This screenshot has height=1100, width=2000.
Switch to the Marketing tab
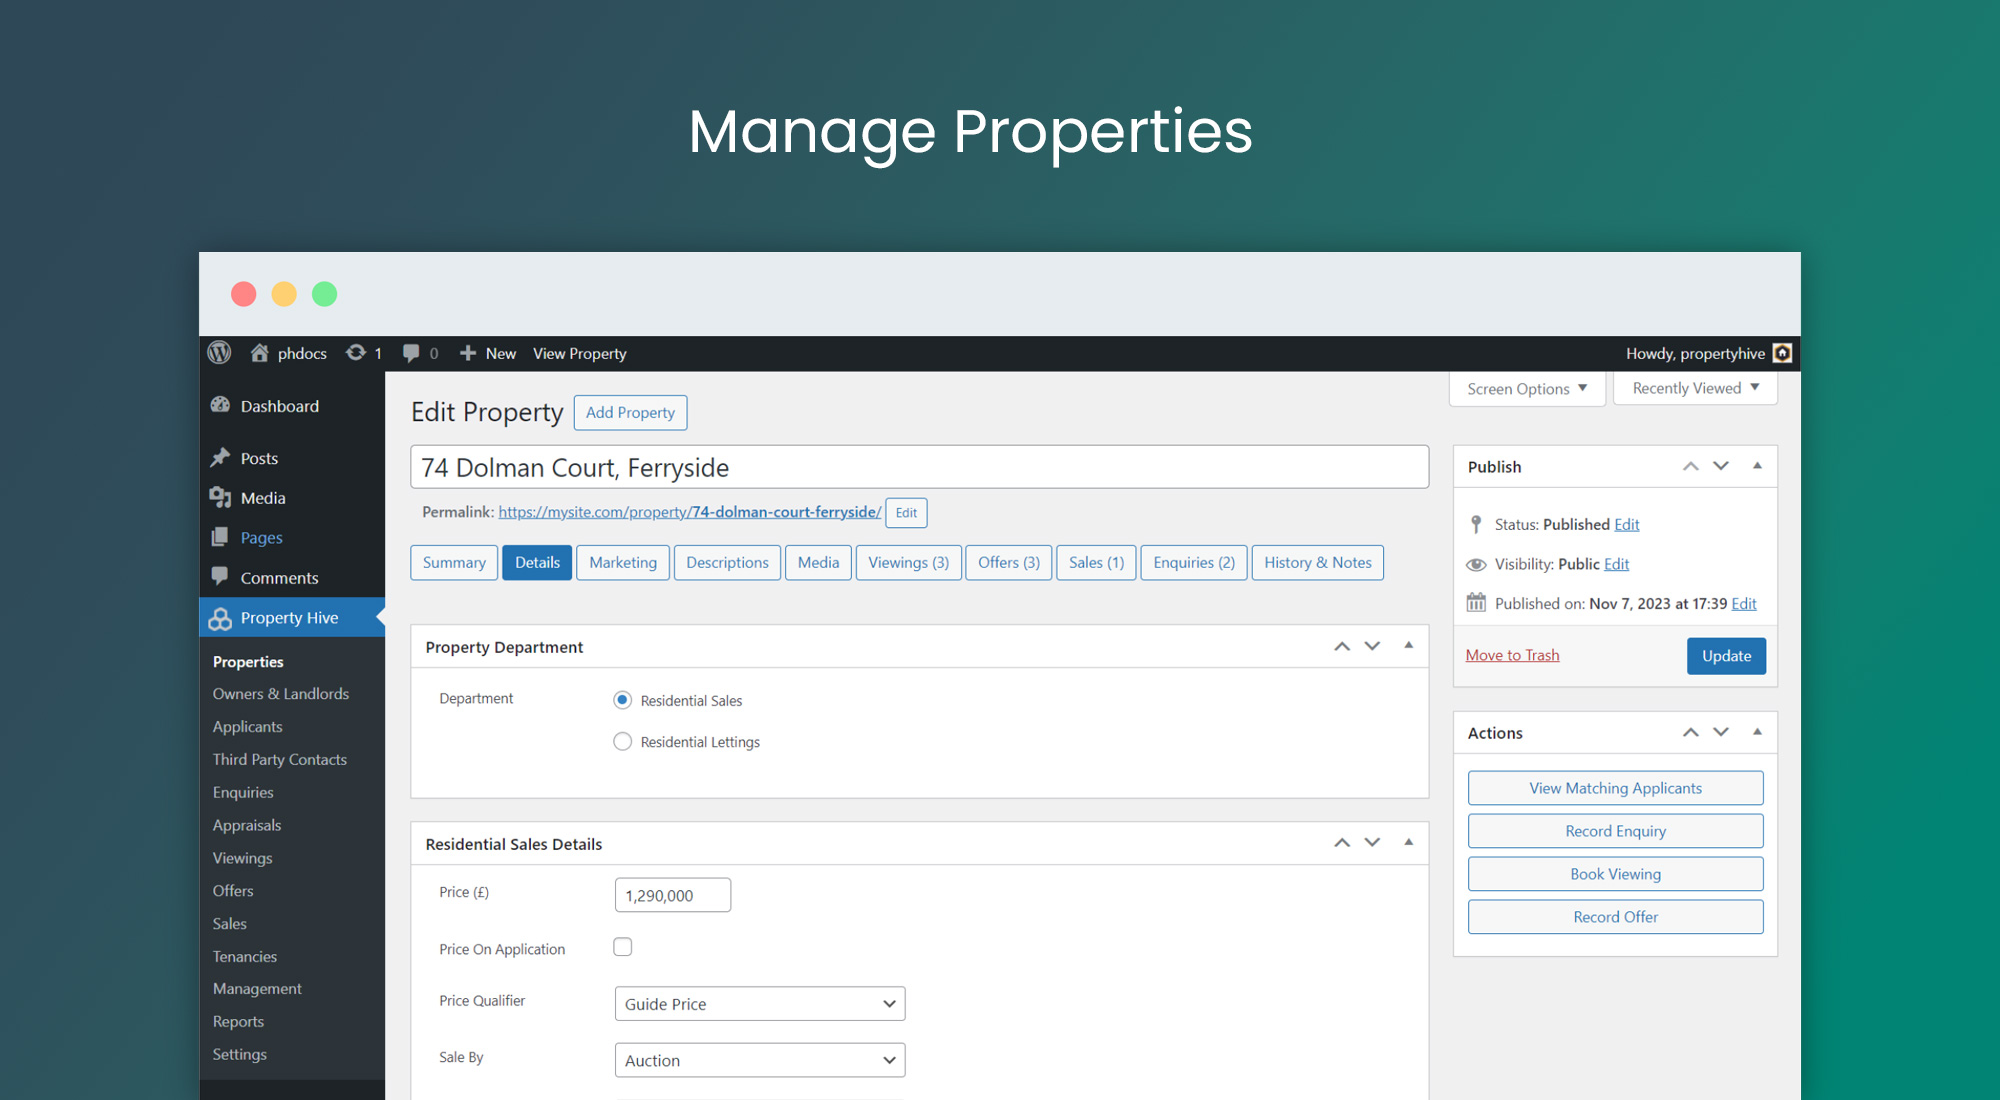622,562
